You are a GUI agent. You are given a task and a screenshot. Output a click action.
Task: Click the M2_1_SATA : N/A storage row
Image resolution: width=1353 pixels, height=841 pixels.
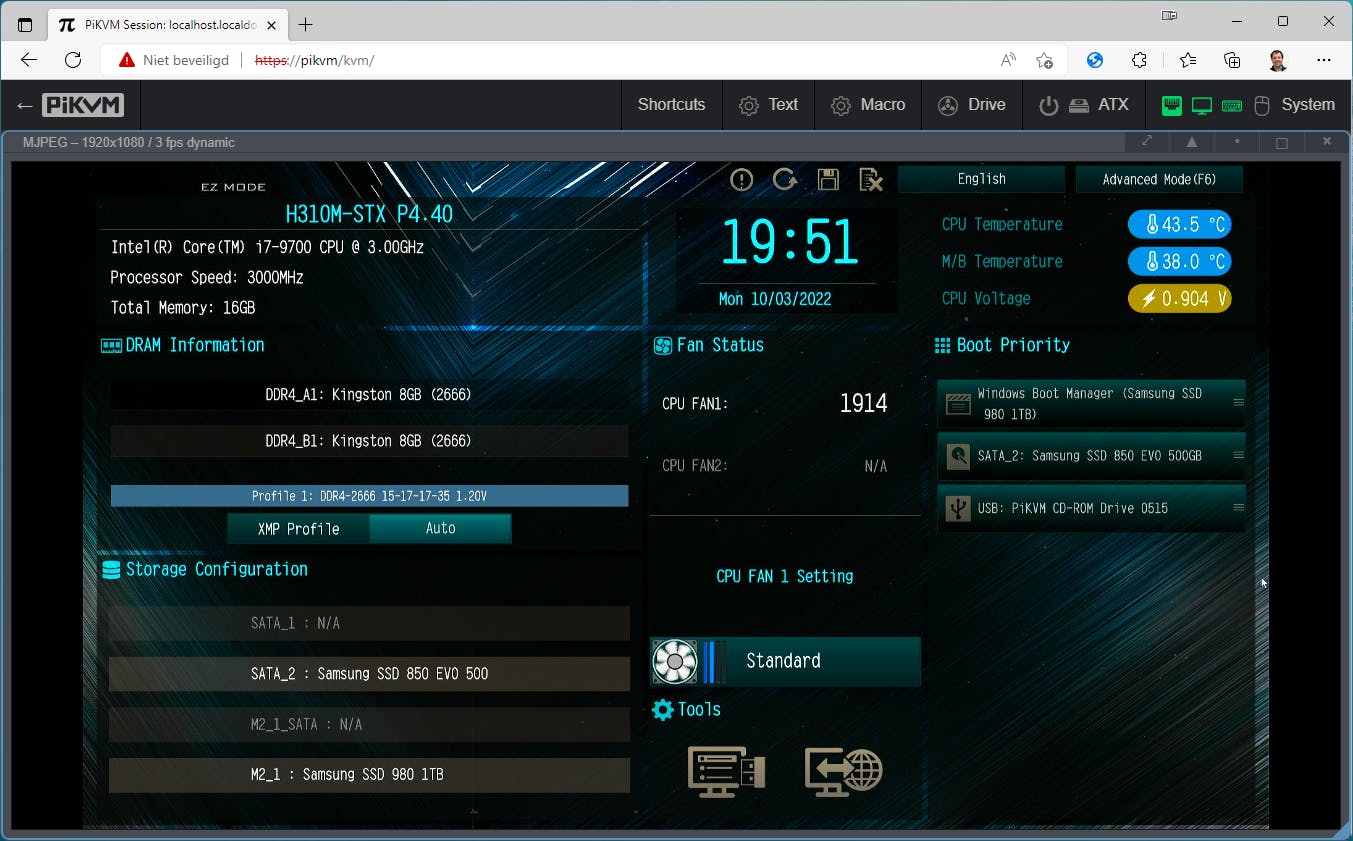tap(369, 724)
